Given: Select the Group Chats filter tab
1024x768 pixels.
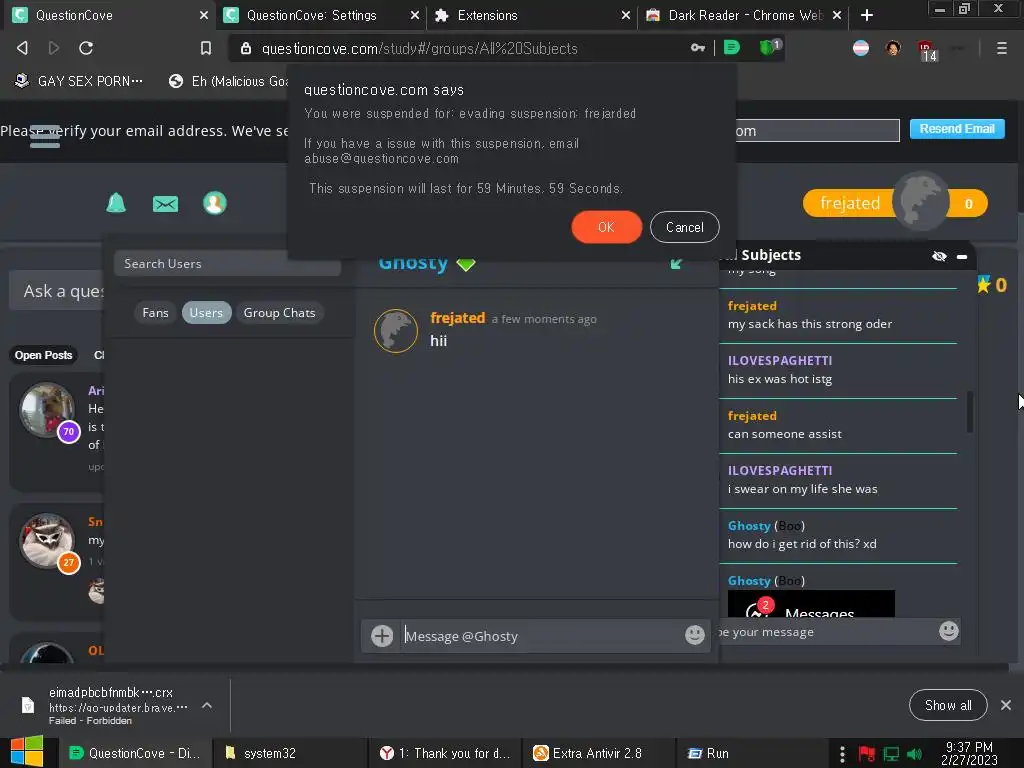Looking at the screenshot, I should point(280,313).
